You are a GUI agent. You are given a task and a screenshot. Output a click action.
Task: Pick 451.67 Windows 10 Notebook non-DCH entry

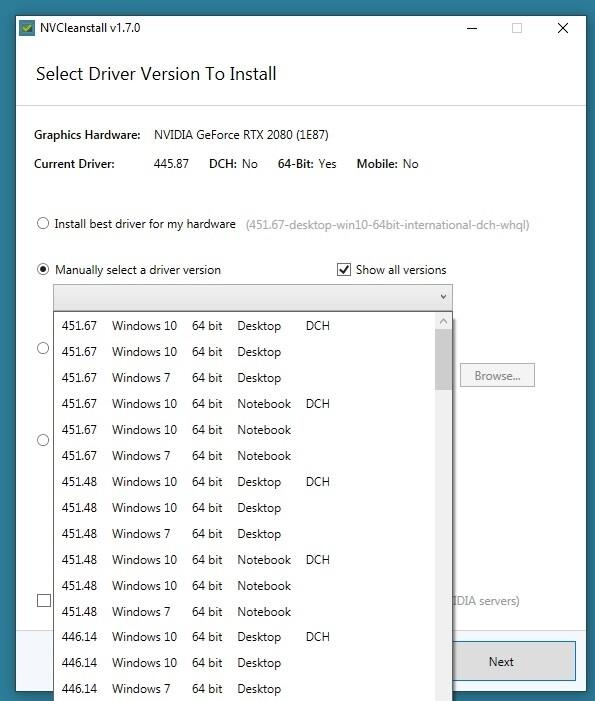point(244,430)
